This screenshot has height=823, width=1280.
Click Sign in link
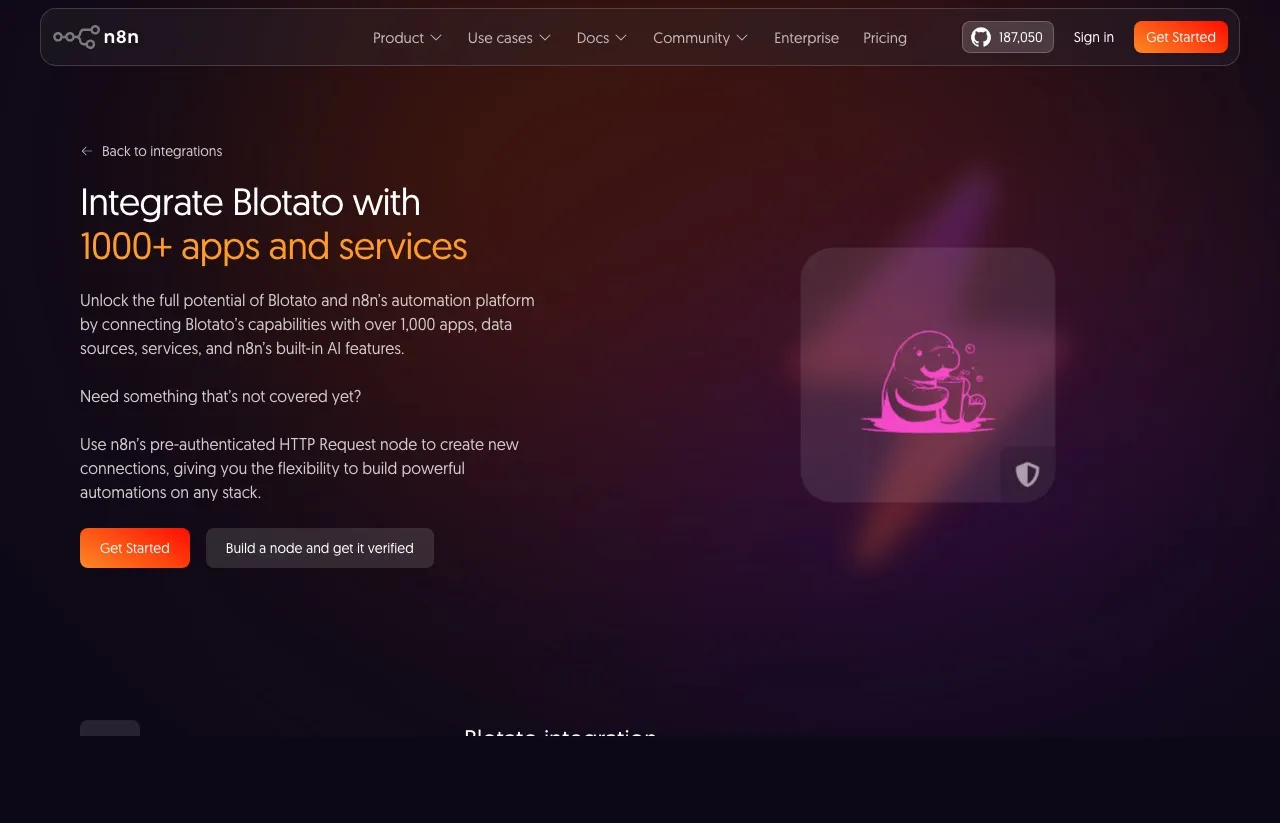[x=1093, y=37]
